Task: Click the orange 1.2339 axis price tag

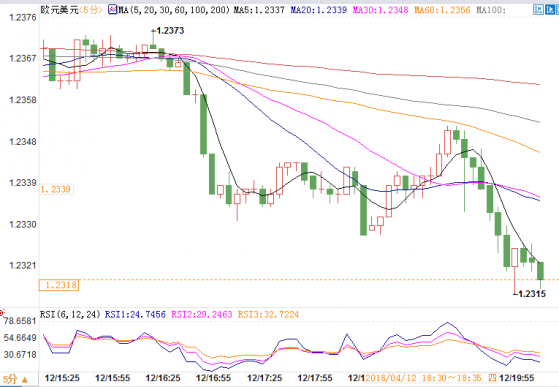Action: [56, 189]
